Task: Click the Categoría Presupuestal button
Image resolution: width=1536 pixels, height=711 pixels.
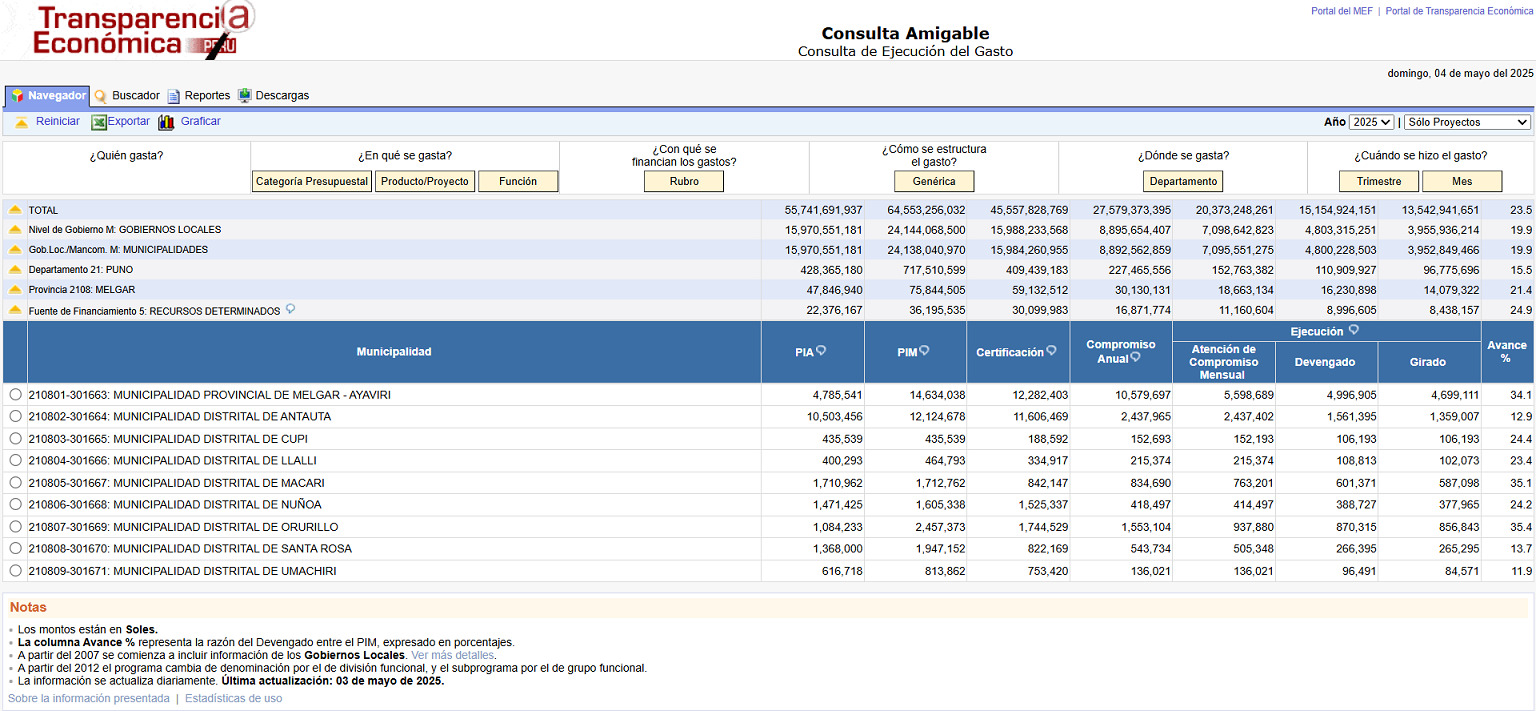Action: 312,182
